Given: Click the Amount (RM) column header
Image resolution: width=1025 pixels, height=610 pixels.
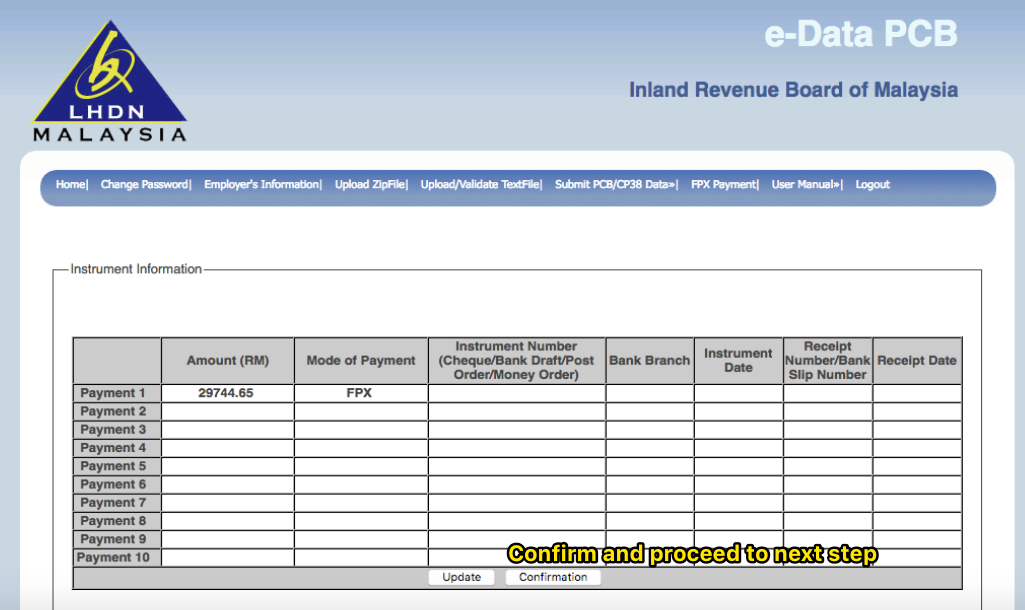Looking at the screenshot, I should click(x=227, y=360).
